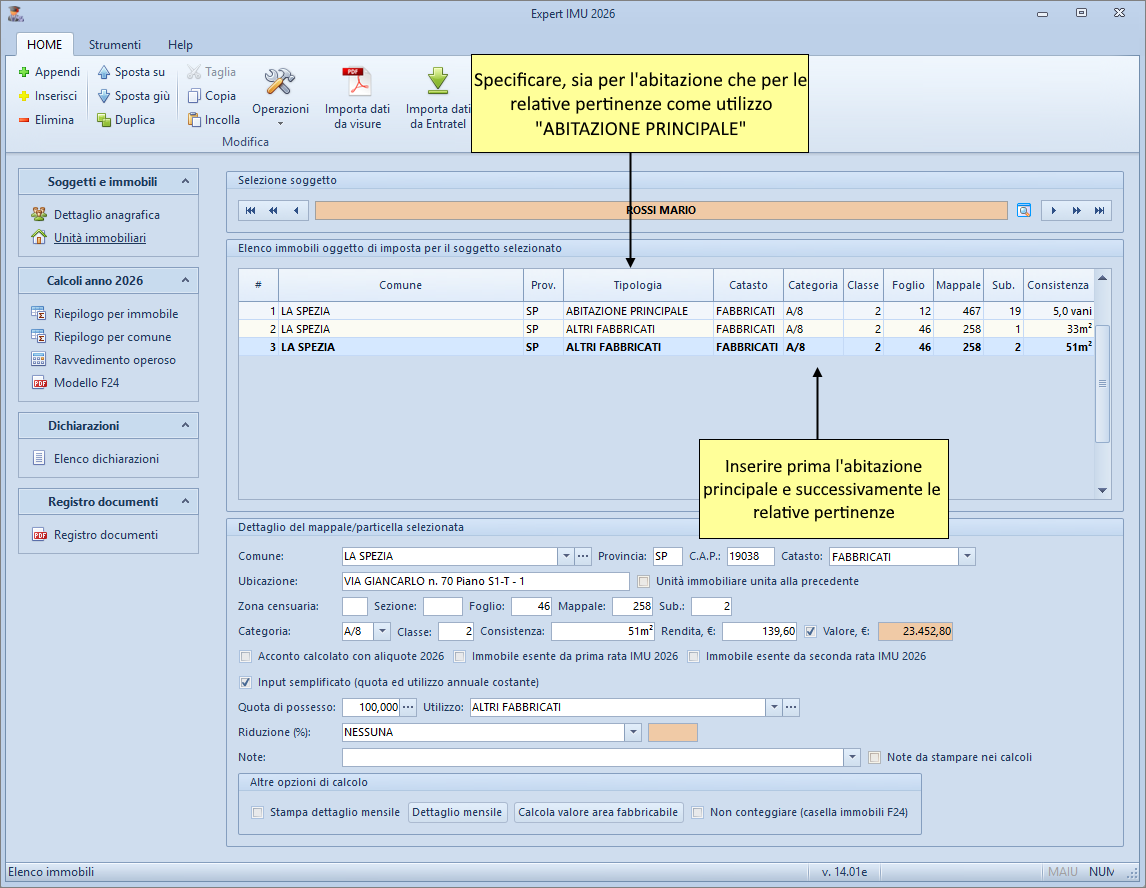Click the orange swatch beside Riduzione
Screen dimensions: 1146x888
click(x=673, y=732)
